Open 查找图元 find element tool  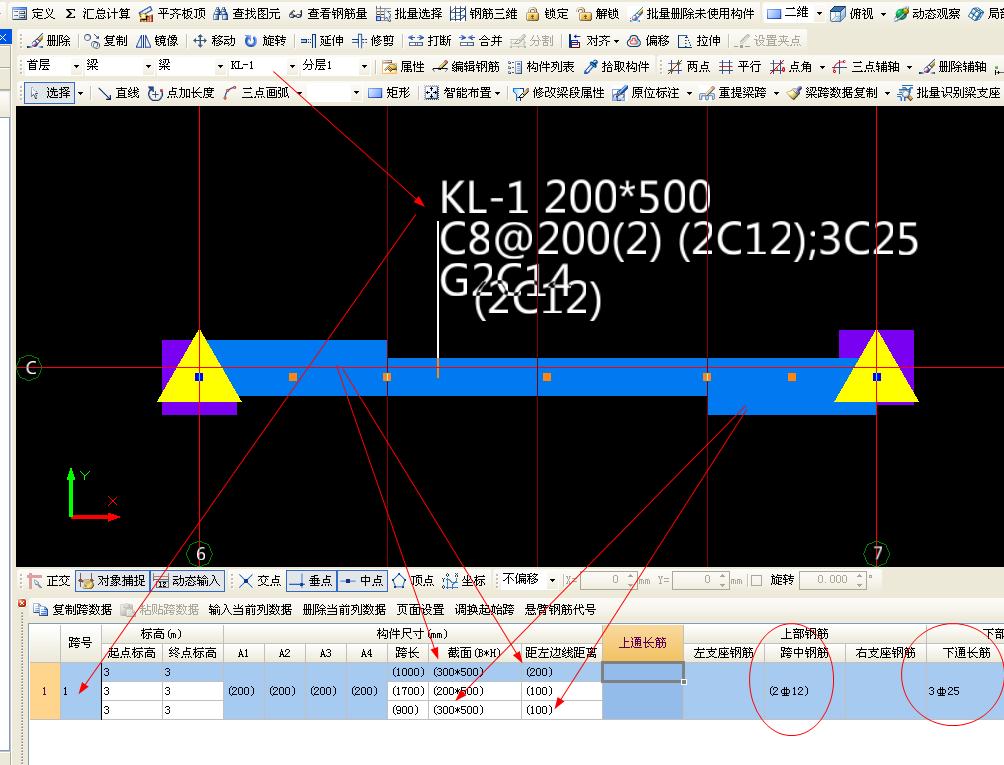point(247,13)
